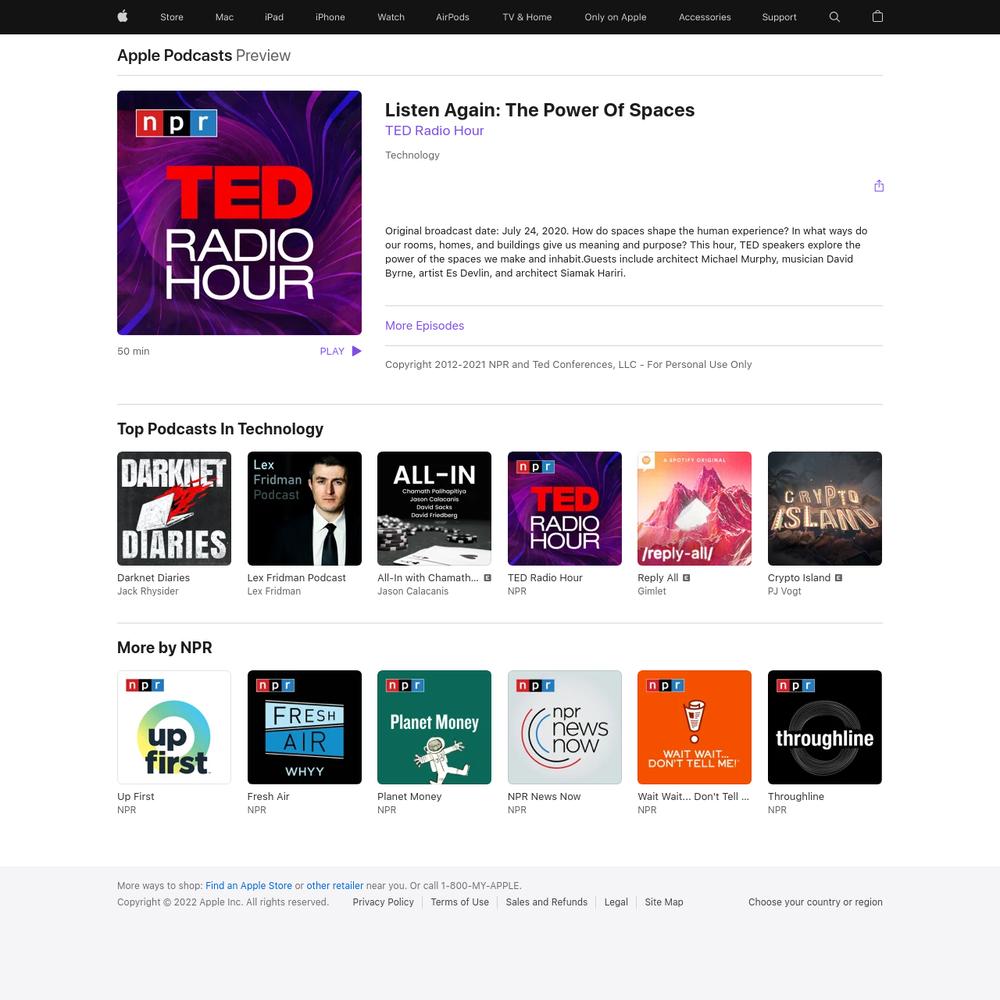Click the All-In with Chamath title text
The width and height of the screenshot is (1000, 1000).
tap(428, 578)
